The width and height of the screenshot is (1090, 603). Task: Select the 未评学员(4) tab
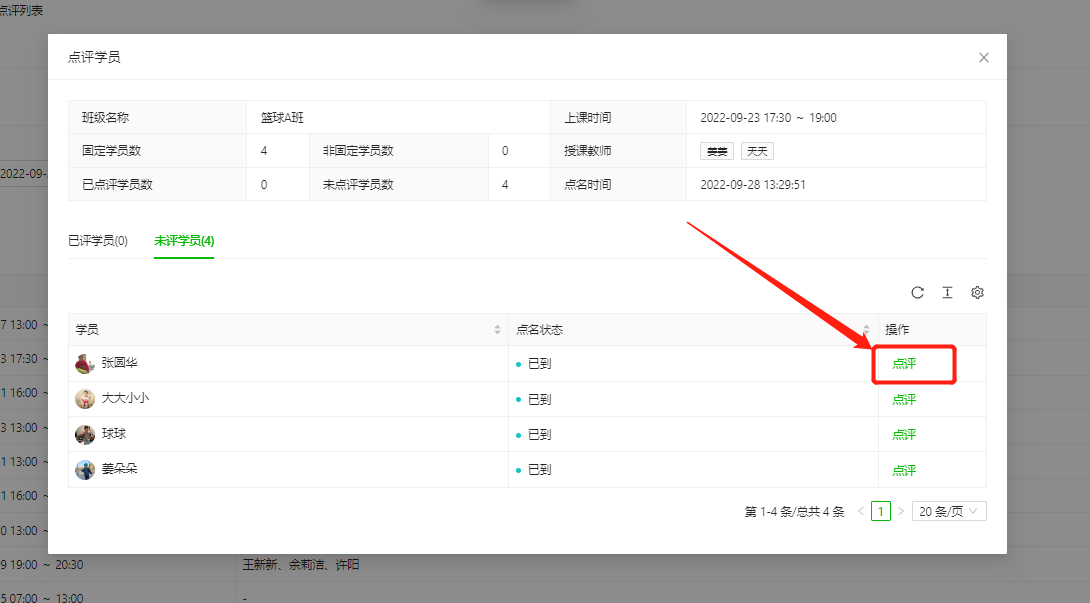pos(184,241)
